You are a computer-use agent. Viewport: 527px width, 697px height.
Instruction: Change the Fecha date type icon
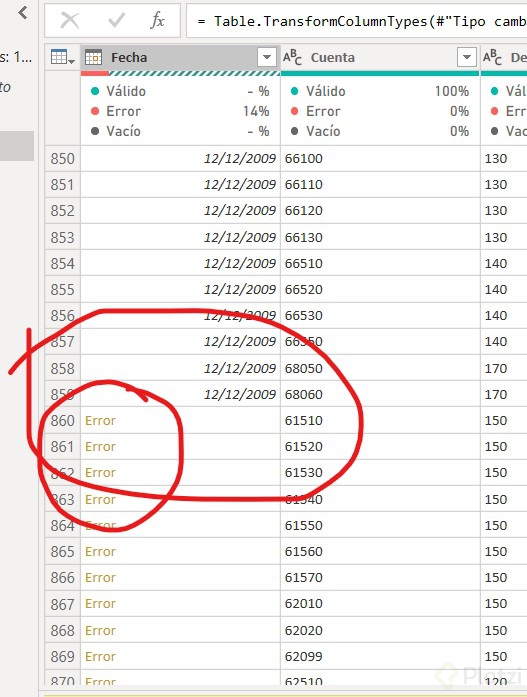coord(94,57)
